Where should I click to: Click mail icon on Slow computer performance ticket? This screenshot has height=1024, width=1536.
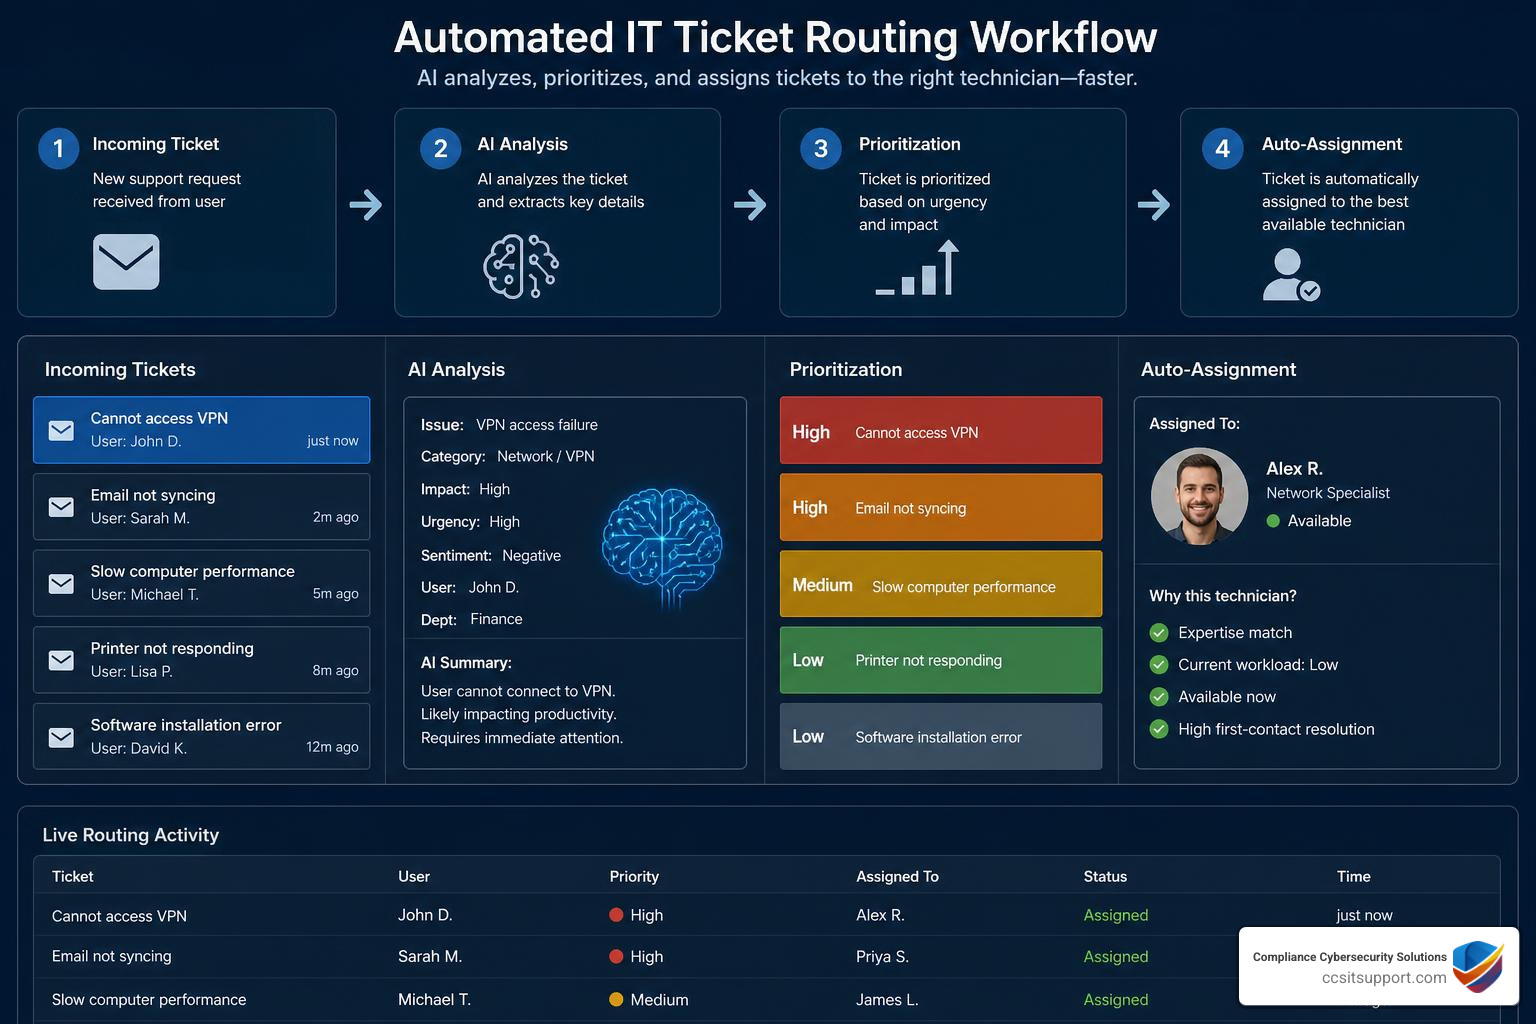(61, 584)
